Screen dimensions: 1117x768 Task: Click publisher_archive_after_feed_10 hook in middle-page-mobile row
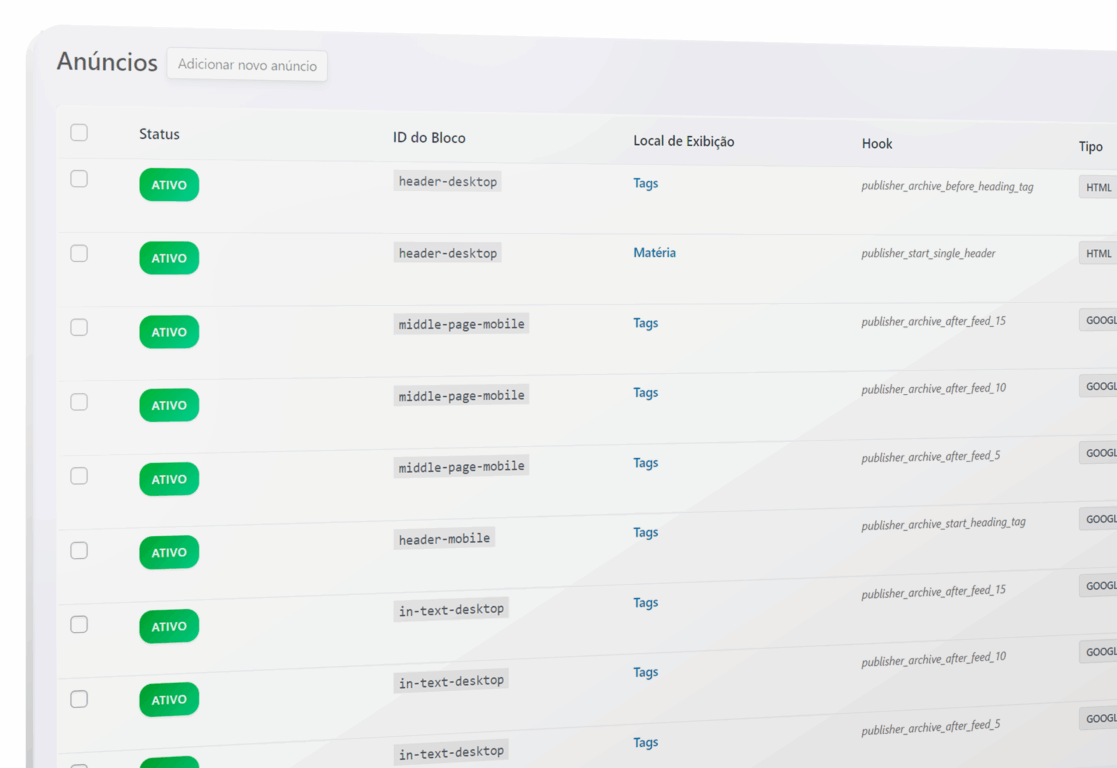pos(933,389)
